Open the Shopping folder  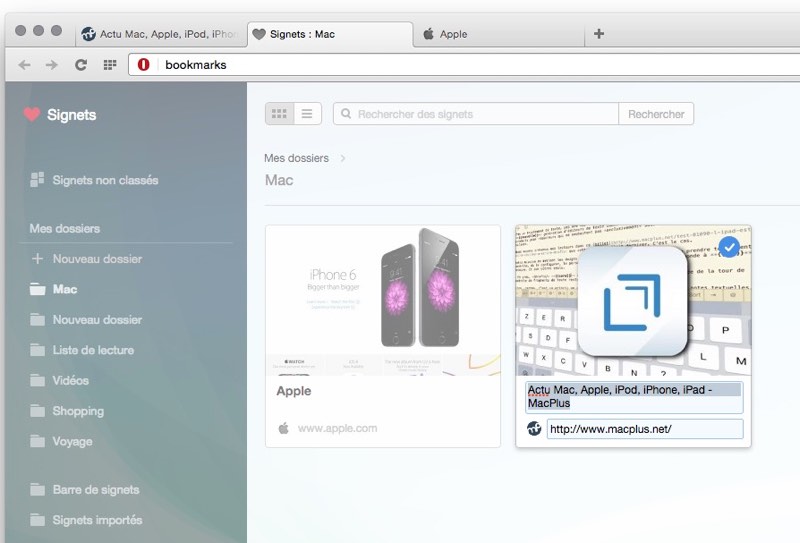[x=67, y=411]
